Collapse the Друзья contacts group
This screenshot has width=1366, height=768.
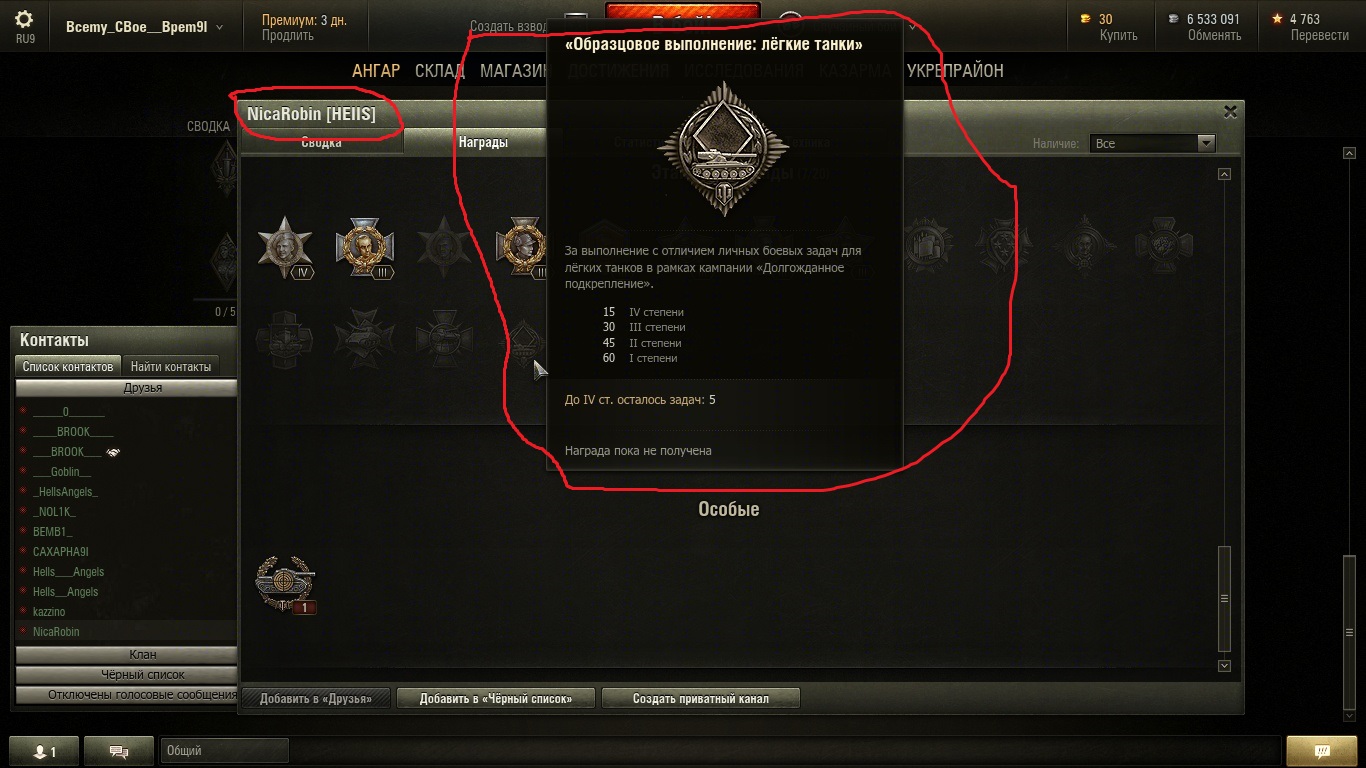126,388
